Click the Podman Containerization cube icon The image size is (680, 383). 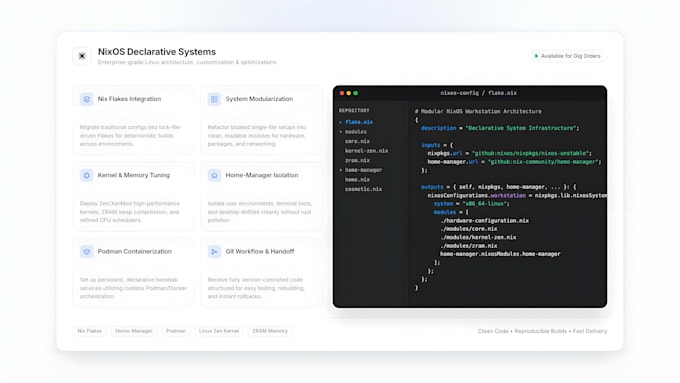[86, 252]
